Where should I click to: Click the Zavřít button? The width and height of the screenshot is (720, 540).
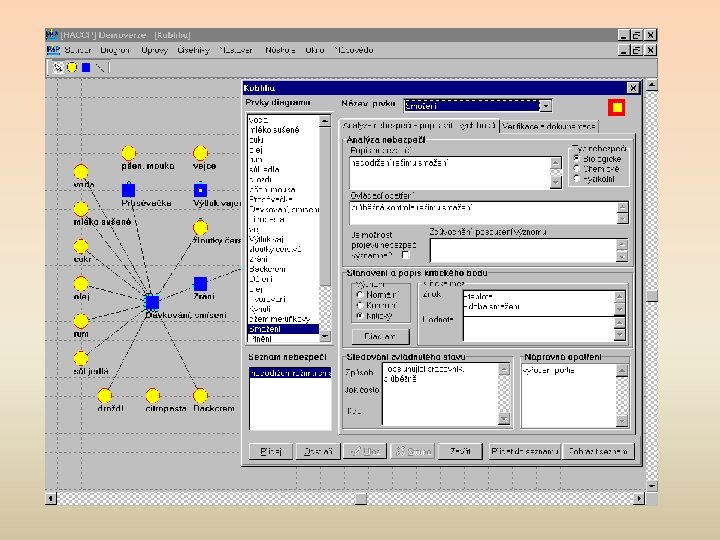[x=460, y=451]
